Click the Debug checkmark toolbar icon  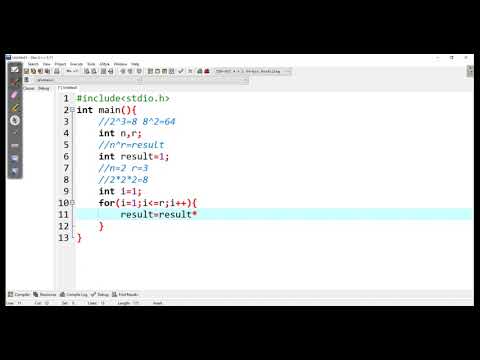coord(181,71)
